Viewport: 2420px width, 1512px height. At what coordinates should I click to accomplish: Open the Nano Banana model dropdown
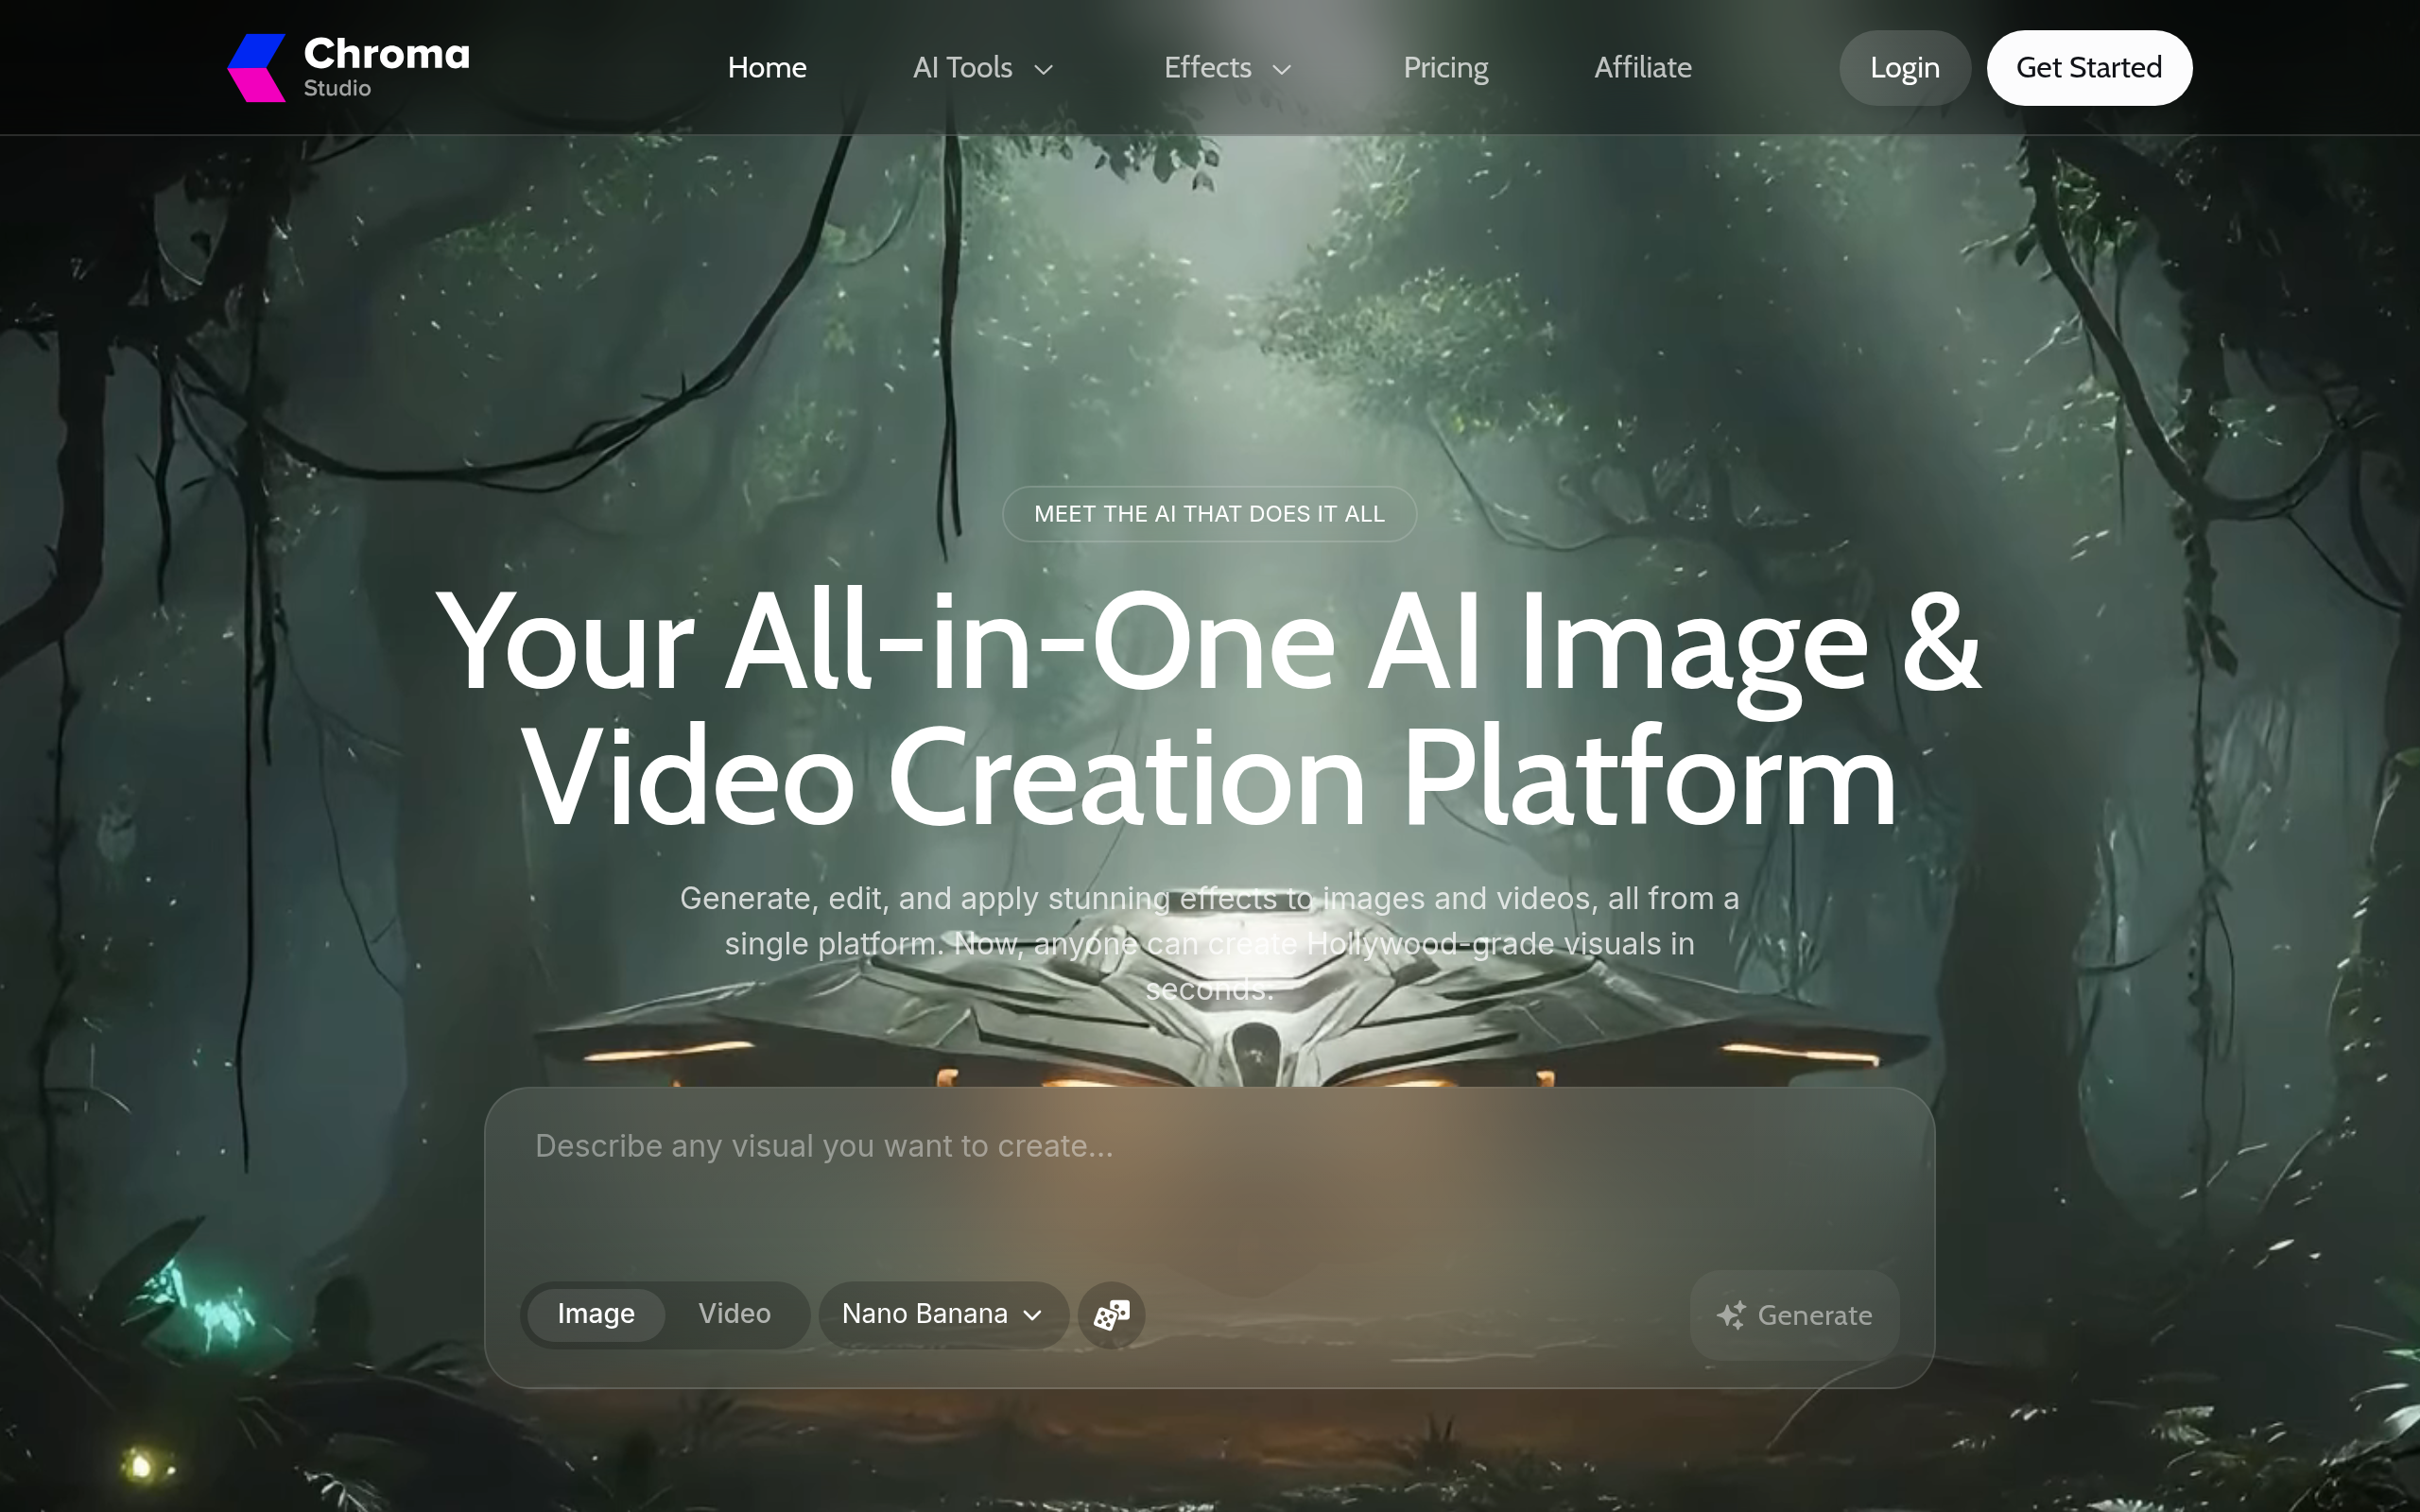pyautogui.click(x=943, y=1315)
